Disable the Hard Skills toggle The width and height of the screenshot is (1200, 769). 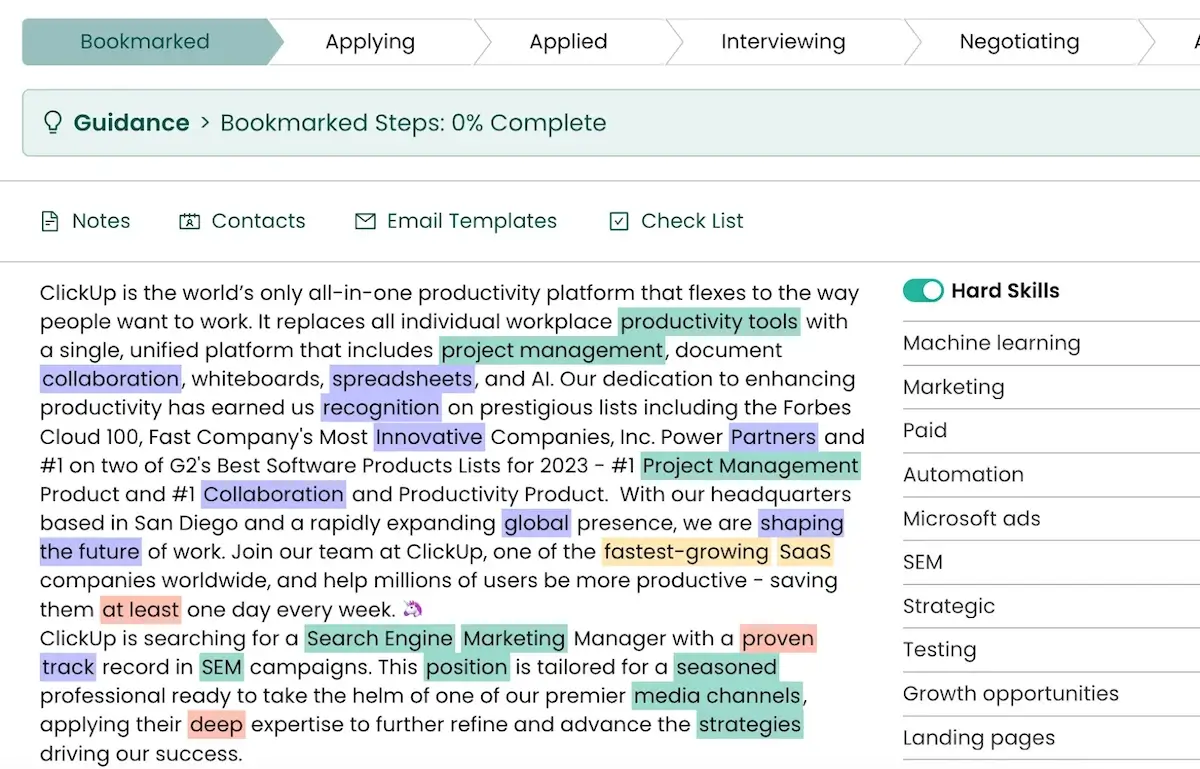tap(923, 290)
